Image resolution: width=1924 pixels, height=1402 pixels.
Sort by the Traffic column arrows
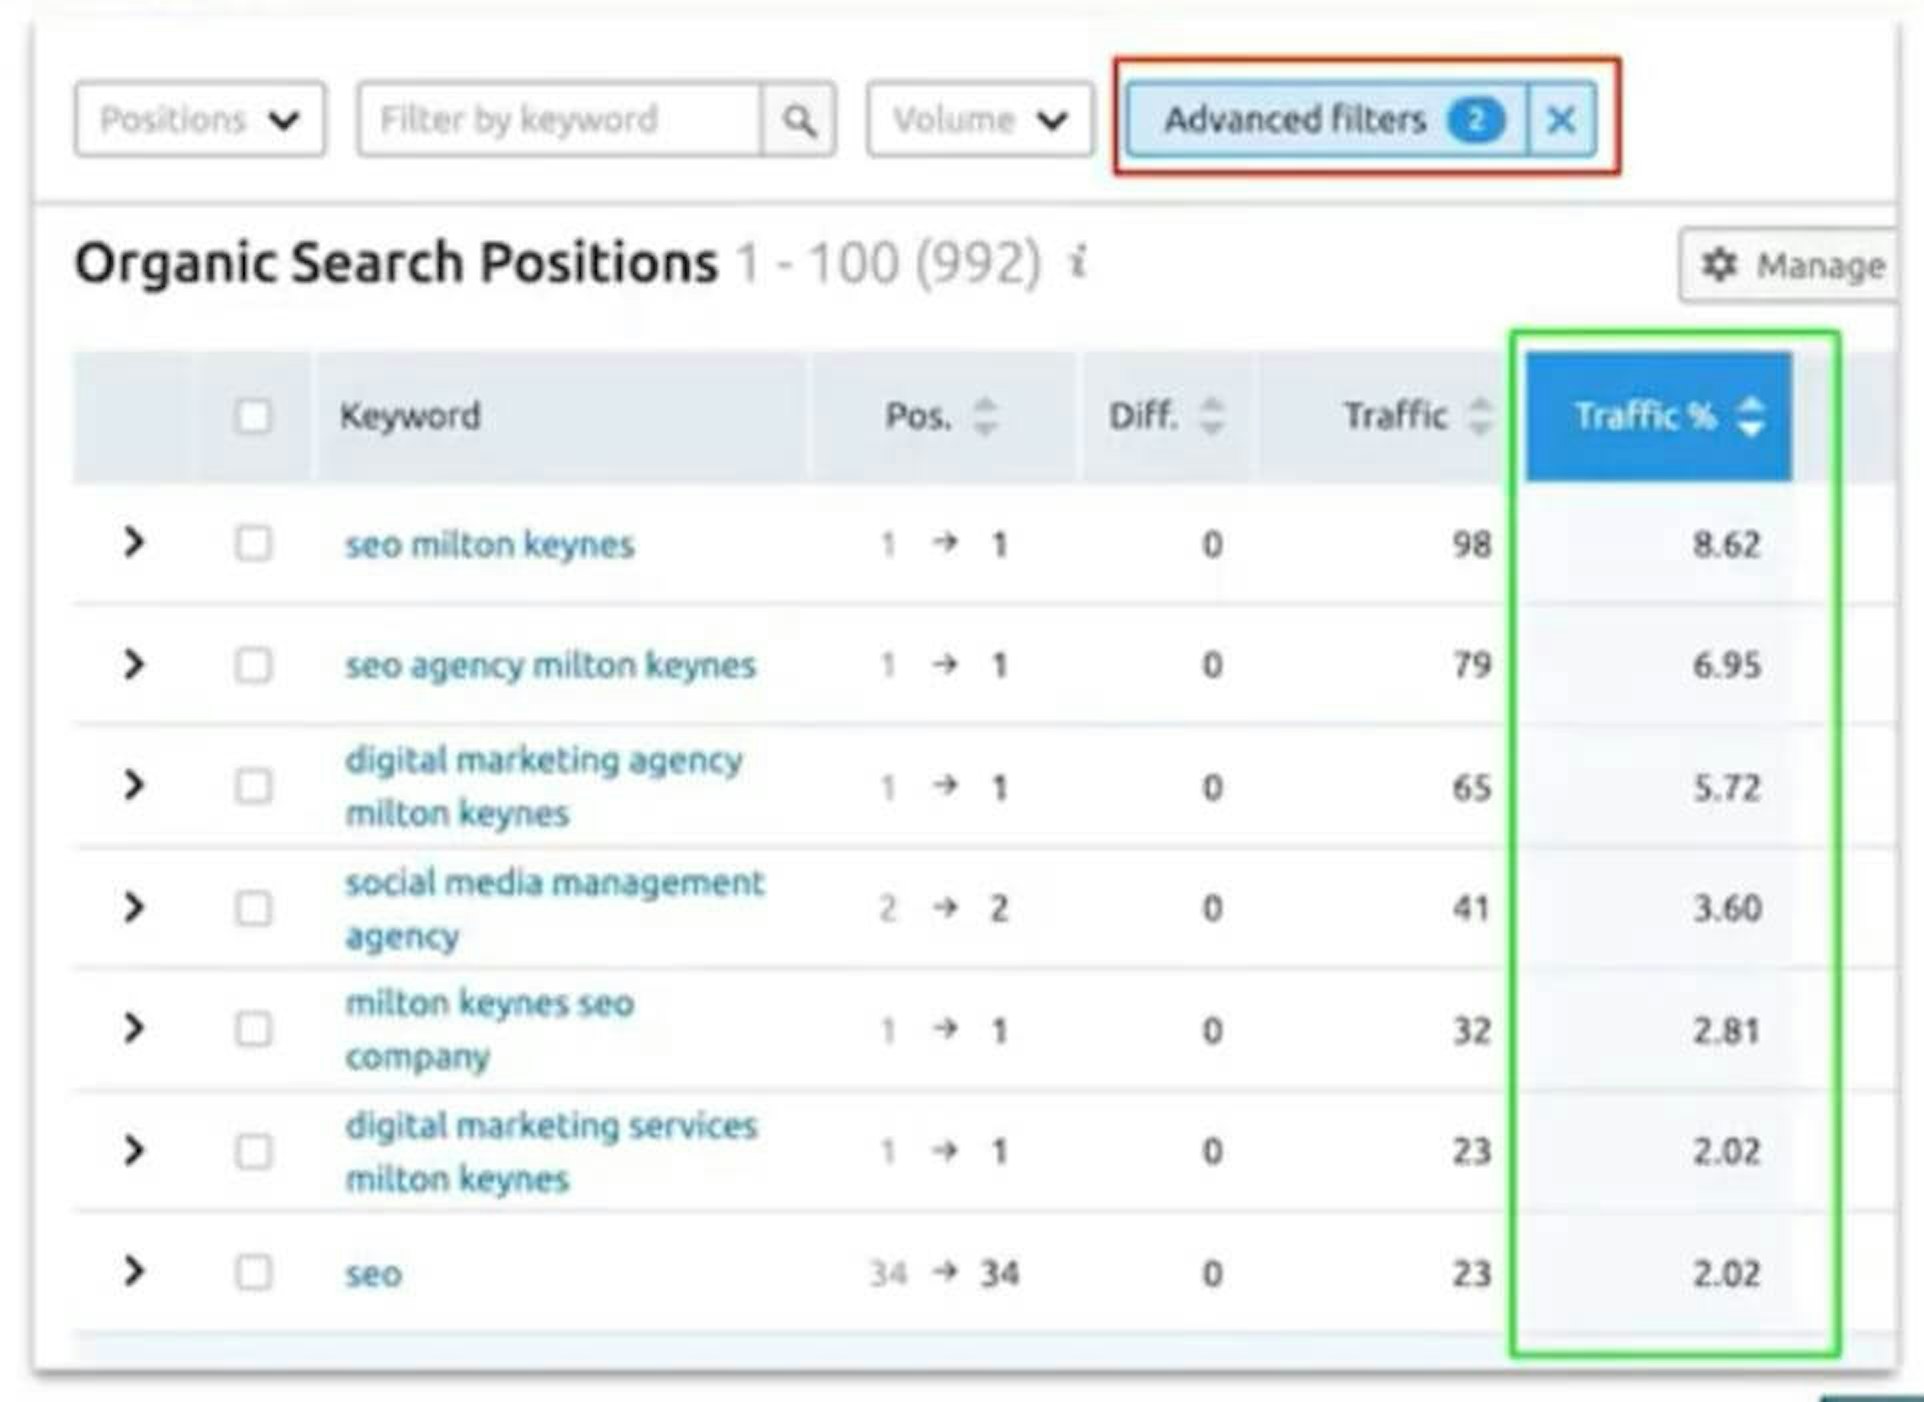point(1479,416)
